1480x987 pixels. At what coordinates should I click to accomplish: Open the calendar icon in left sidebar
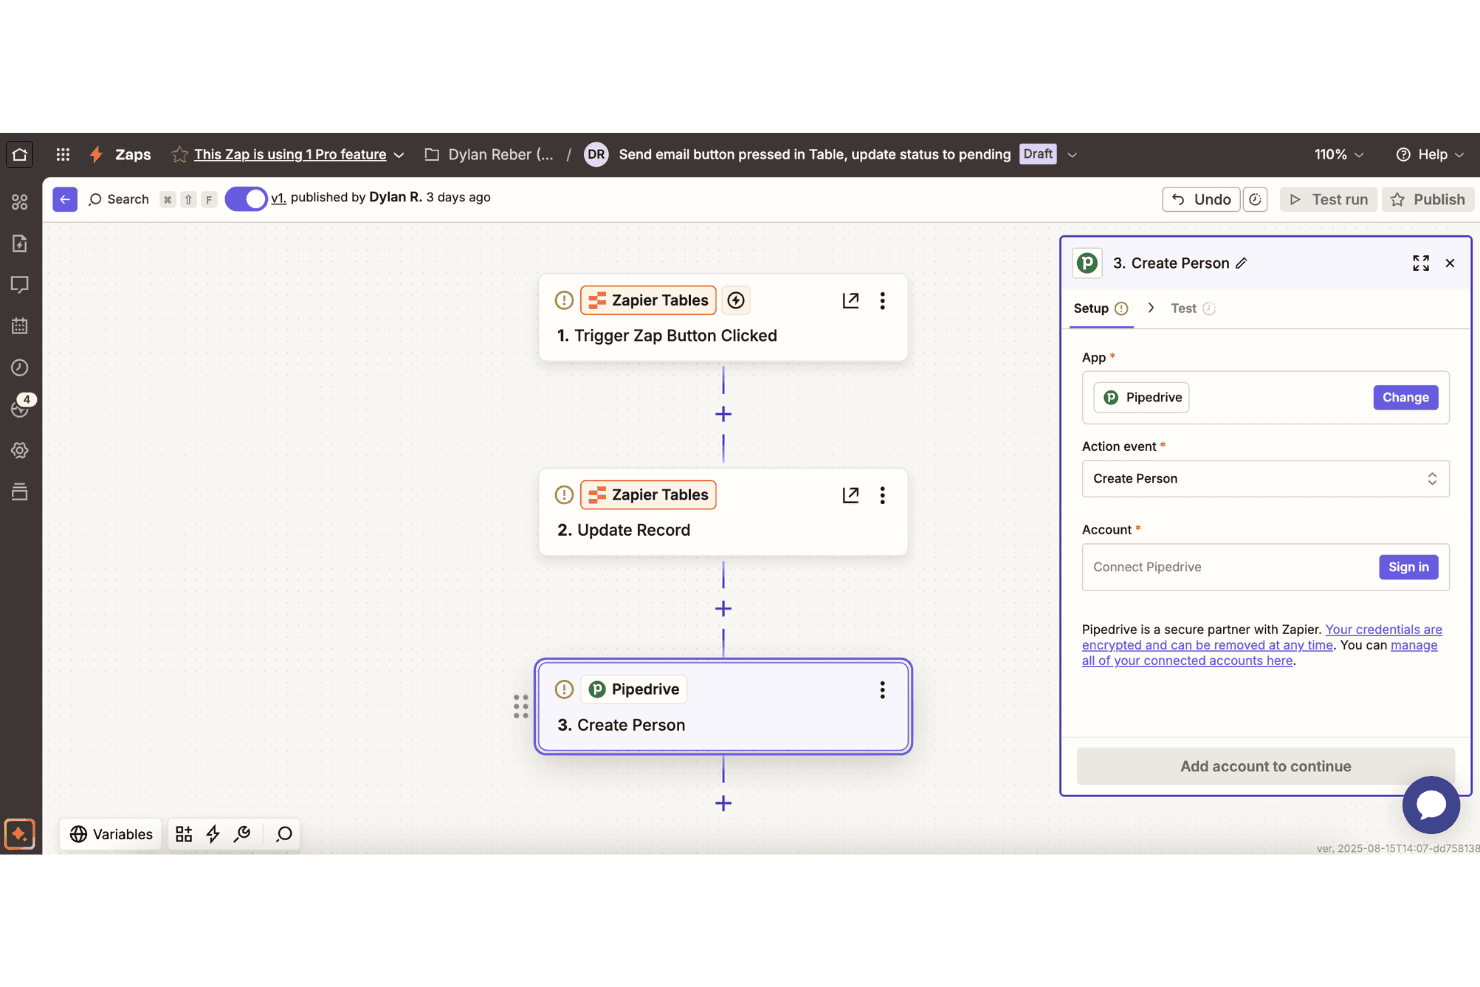click(x=19, y=326)
